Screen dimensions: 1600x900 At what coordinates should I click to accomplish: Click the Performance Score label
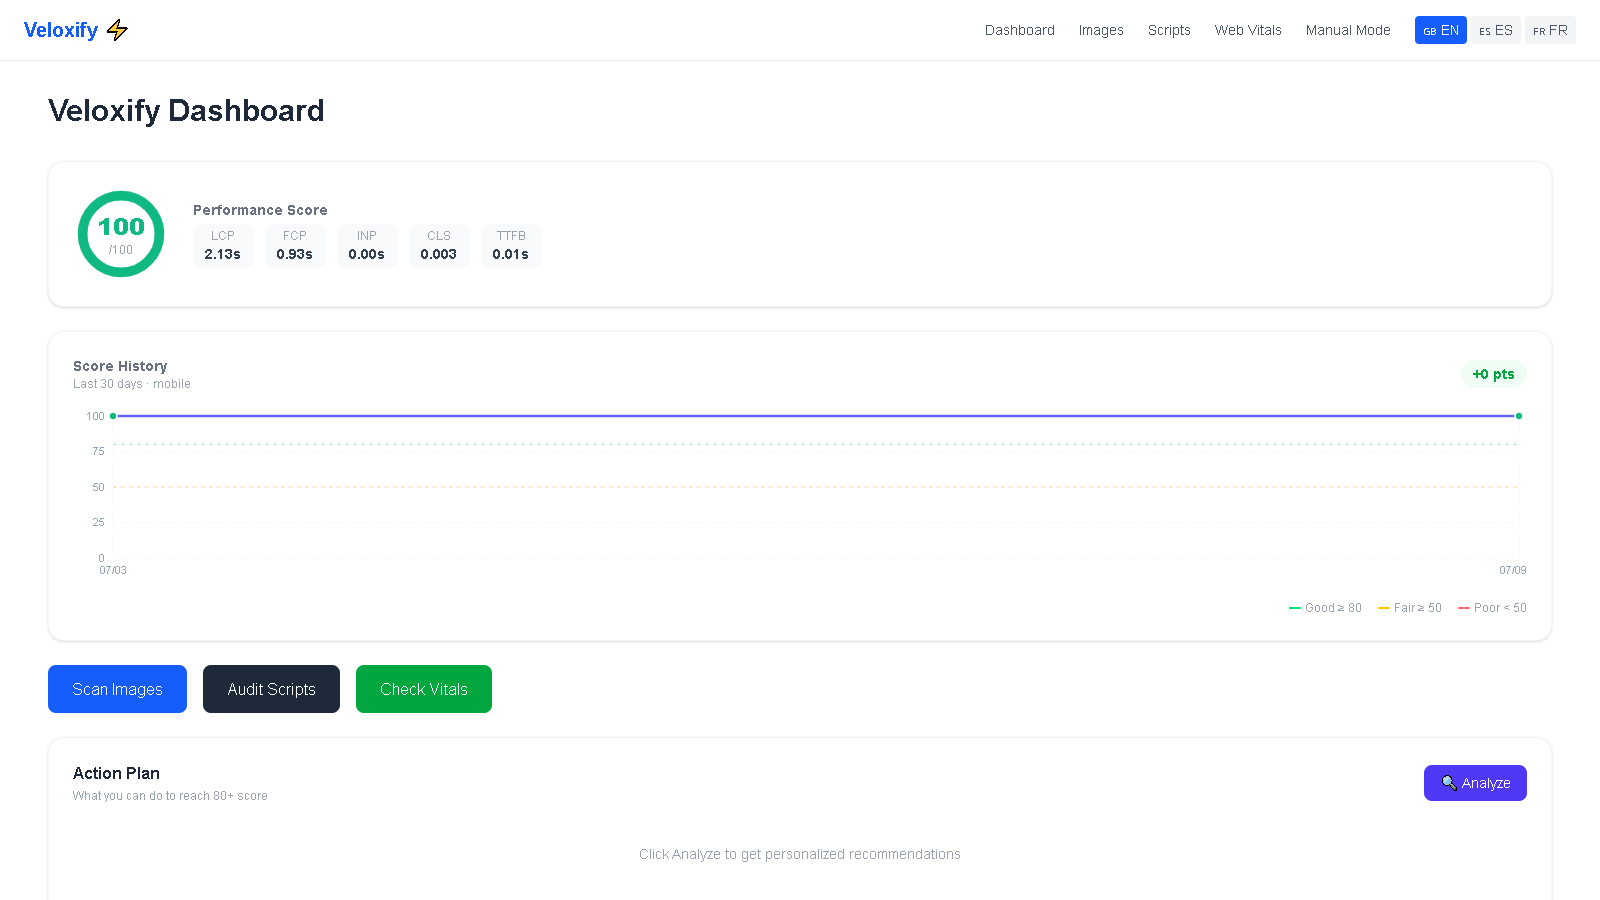(x=260, y=210)
